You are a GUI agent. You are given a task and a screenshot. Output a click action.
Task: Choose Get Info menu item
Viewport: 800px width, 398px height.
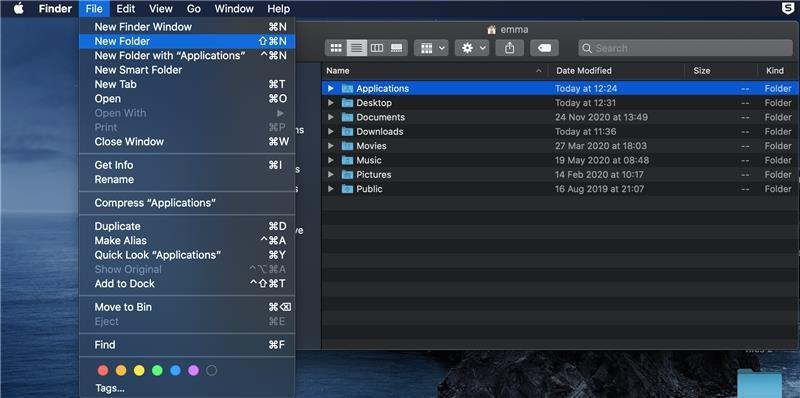point(187,165)
